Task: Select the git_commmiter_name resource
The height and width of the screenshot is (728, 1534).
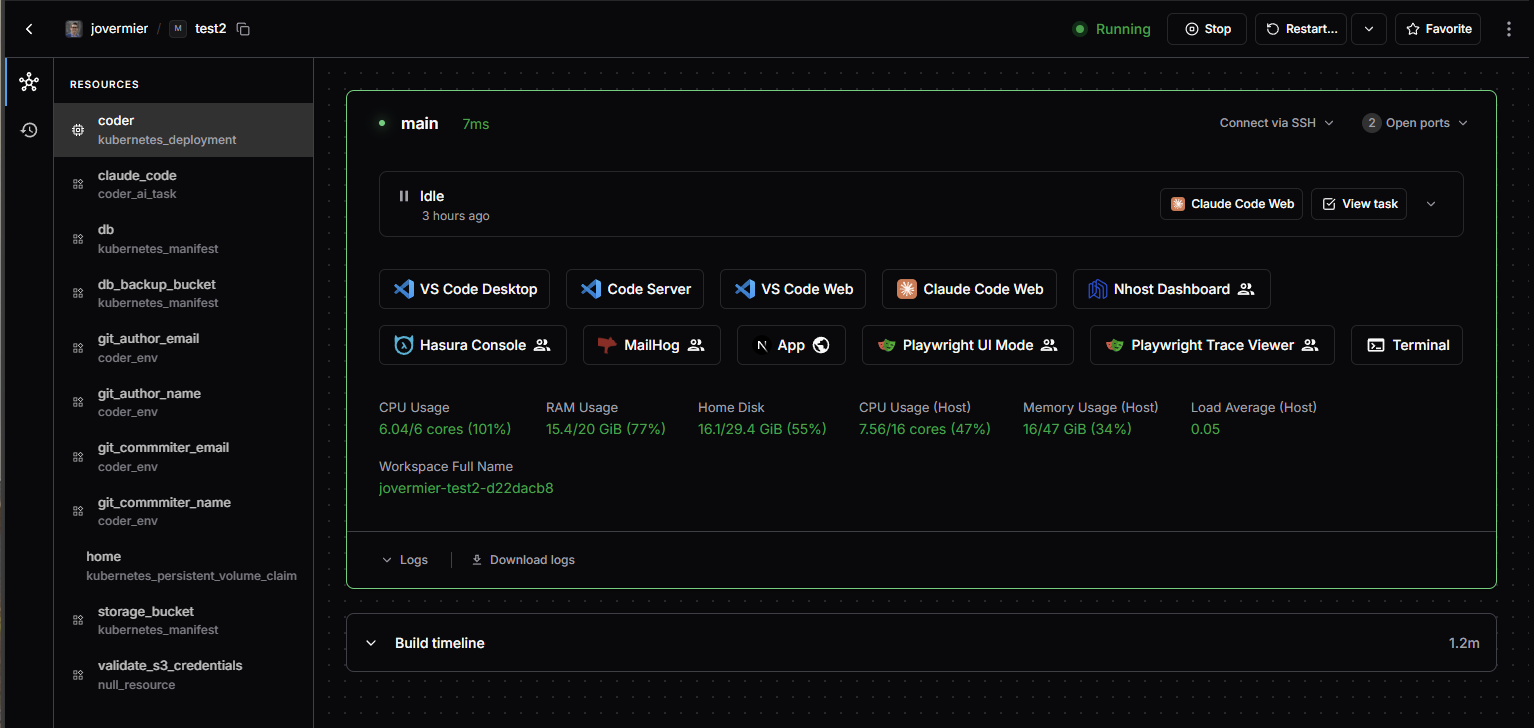Action: 184,511
